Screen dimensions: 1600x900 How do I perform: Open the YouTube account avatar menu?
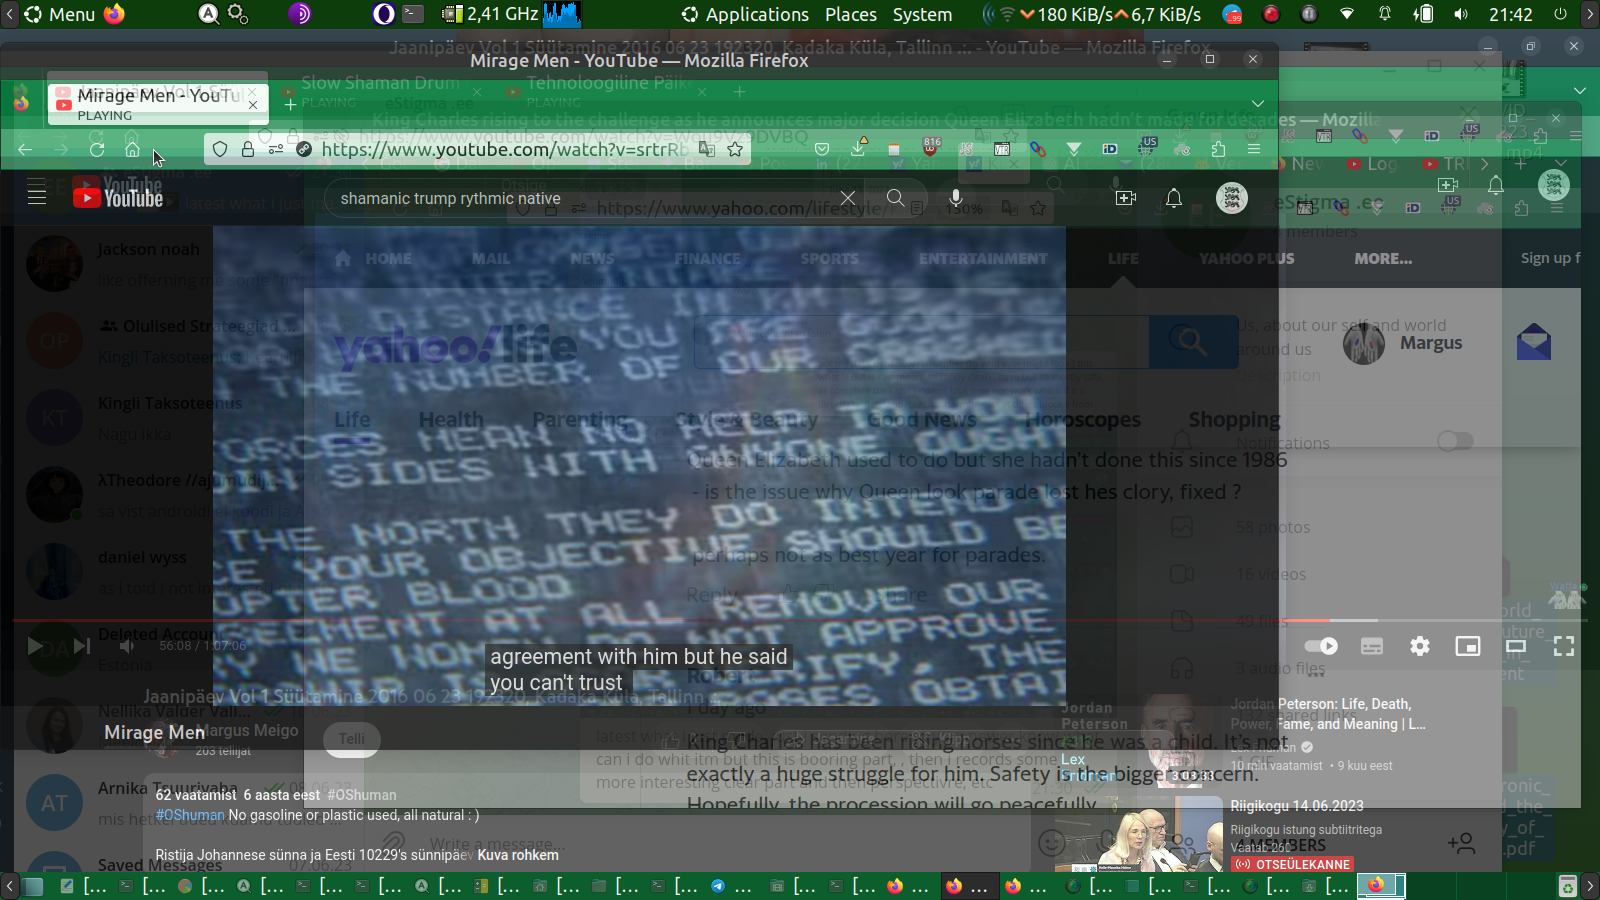point(1232,198)
